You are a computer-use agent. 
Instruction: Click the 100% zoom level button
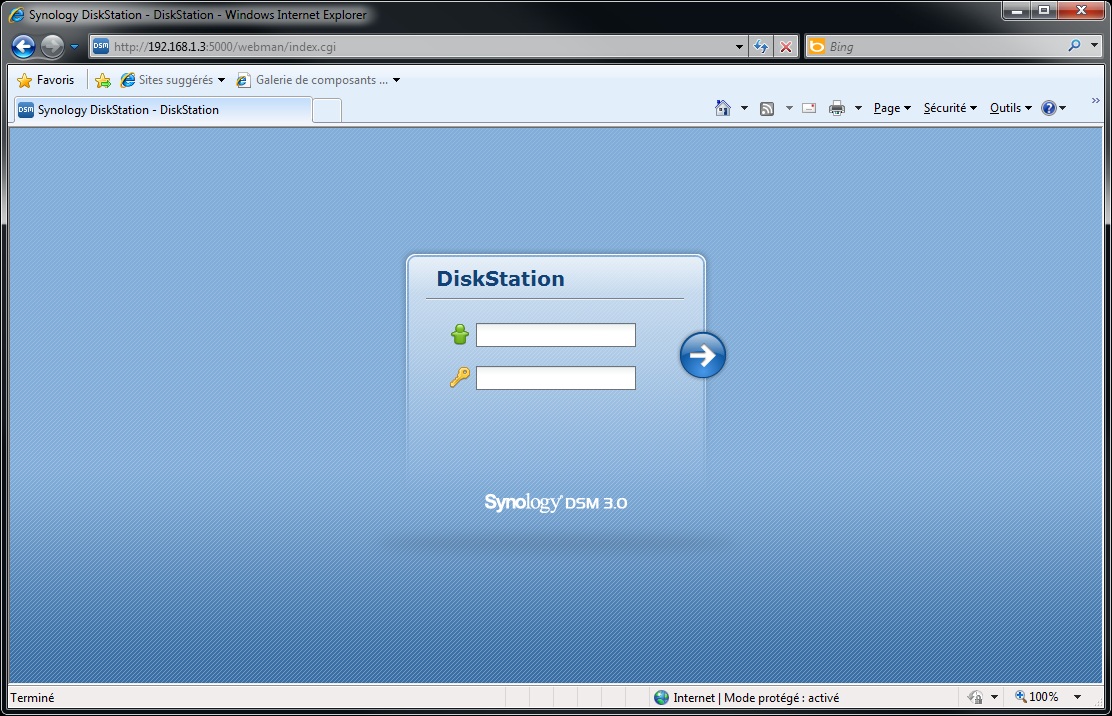pyautogui.click(x=1036, y=697)
